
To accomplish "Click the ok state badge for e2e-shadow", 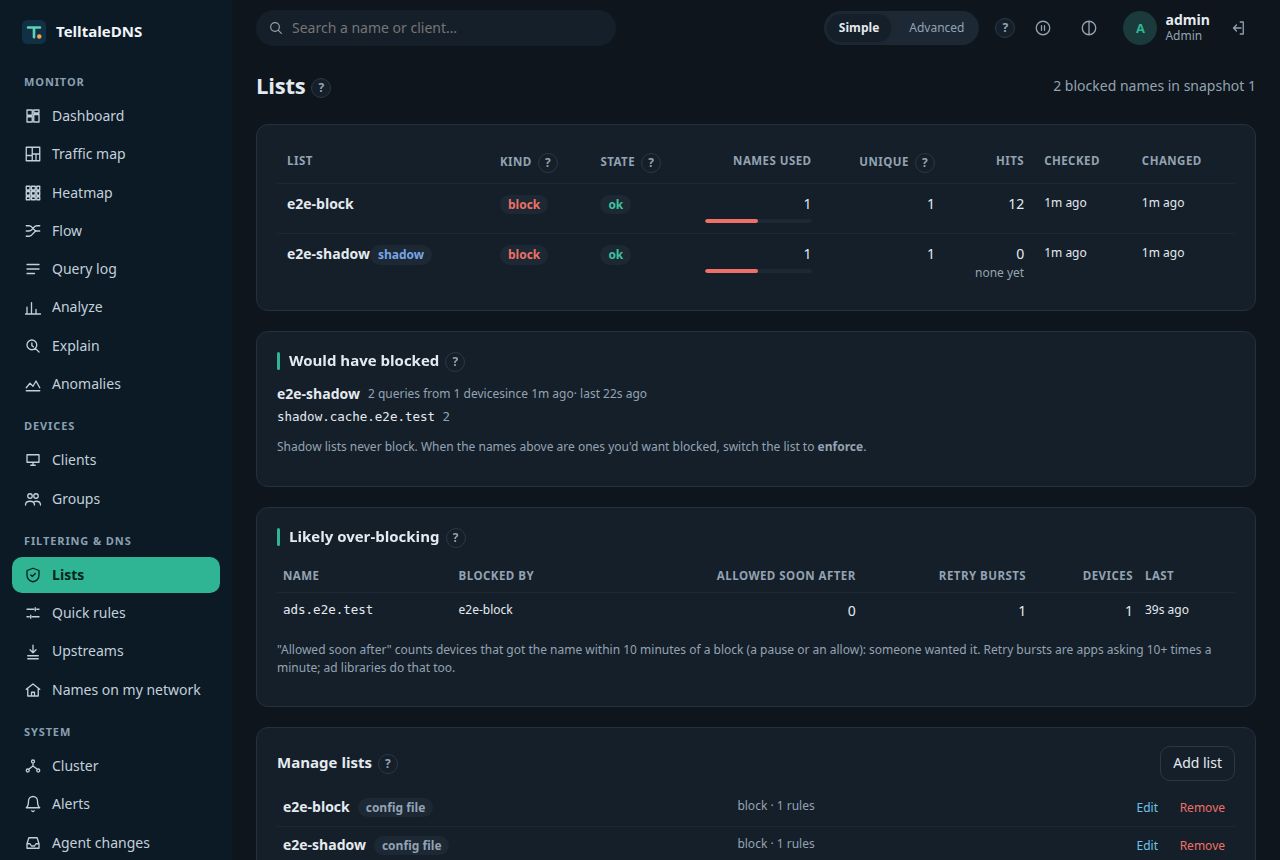I will tap(615, 255).
